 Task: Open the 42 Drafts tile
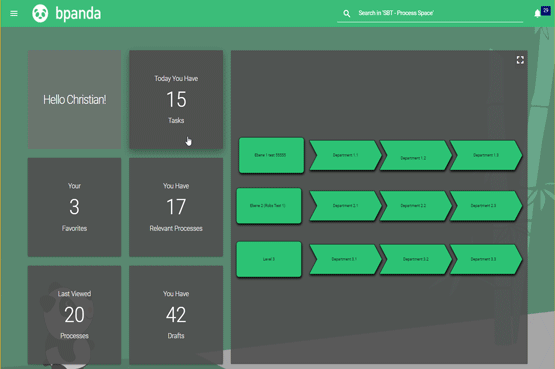[176, 315]
